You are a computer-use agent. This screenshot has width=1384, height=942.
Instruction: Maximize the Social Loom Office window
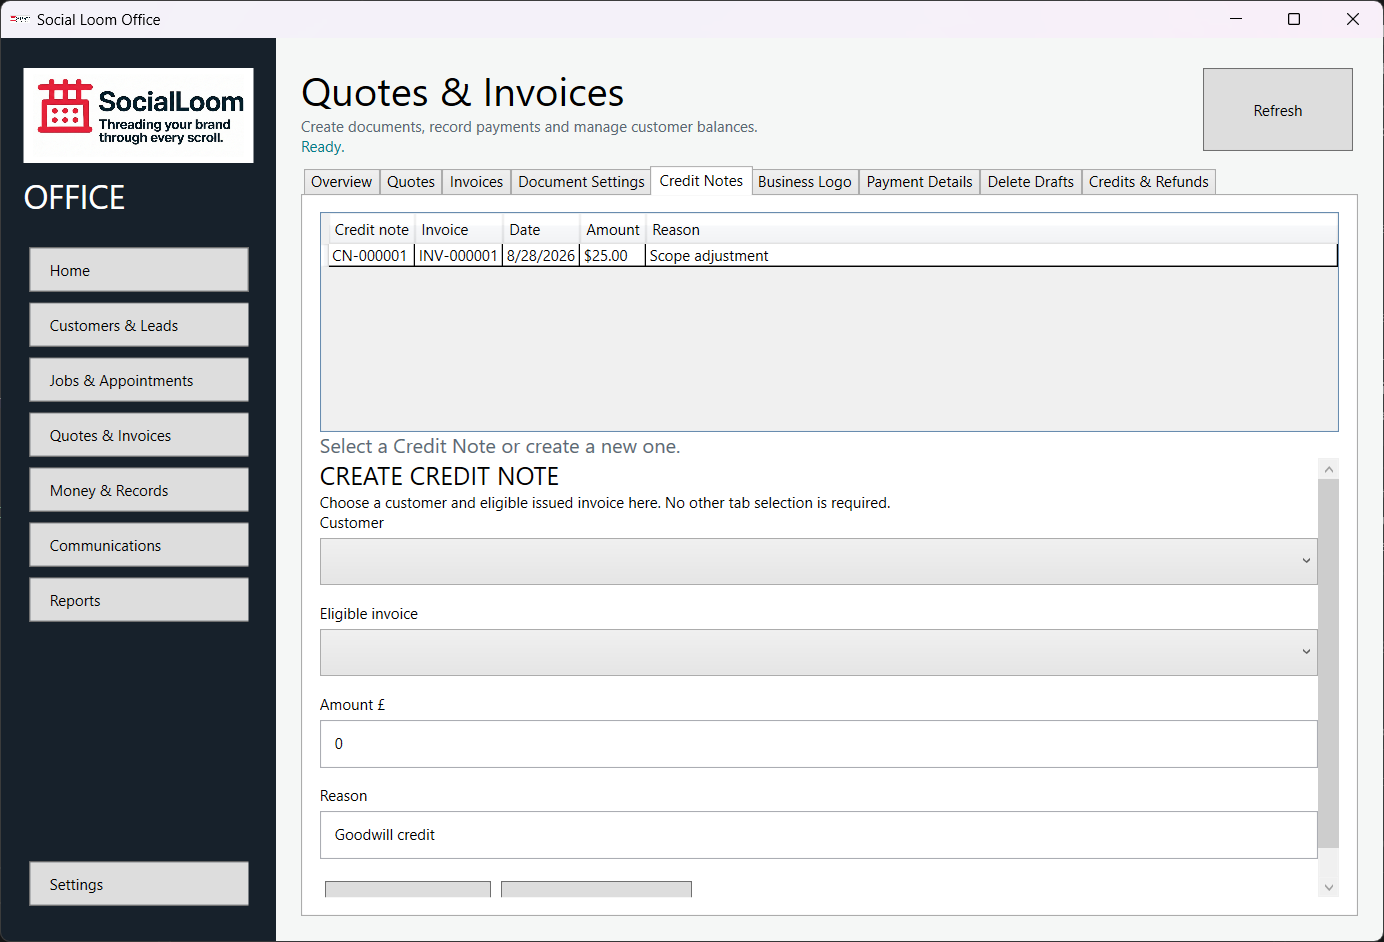[x=1294, y=19]
